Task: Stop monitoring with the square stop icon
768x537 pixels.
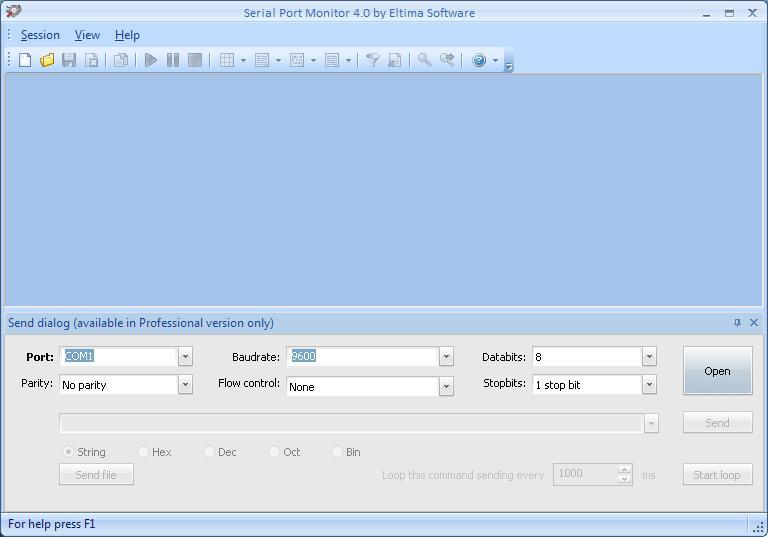Action: click(x=195, y=60)
